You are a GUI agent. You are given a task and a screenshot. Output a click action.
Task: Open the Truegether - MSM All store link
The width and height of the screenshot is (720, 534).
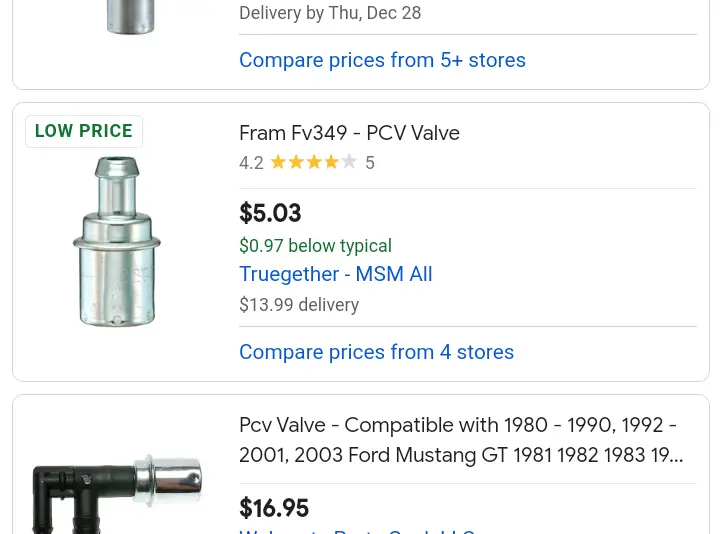[336, 274]
